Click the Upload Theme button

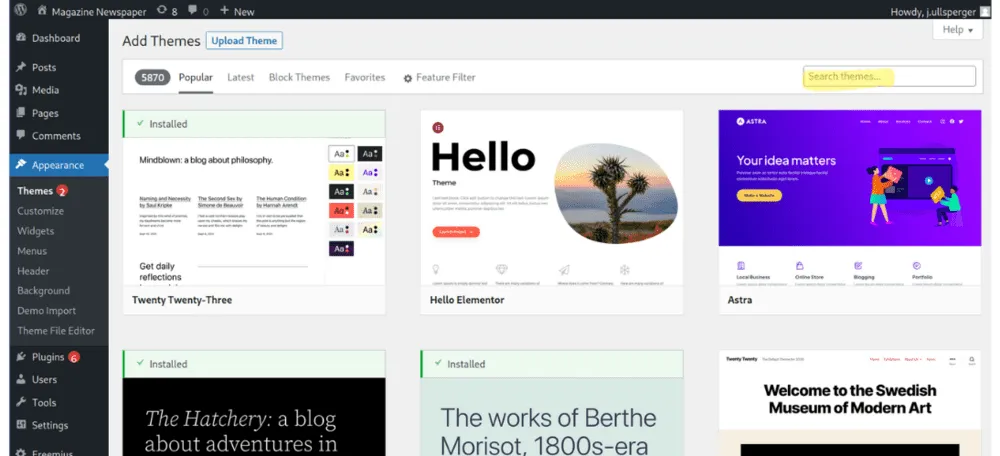click(x=244, y=41)
